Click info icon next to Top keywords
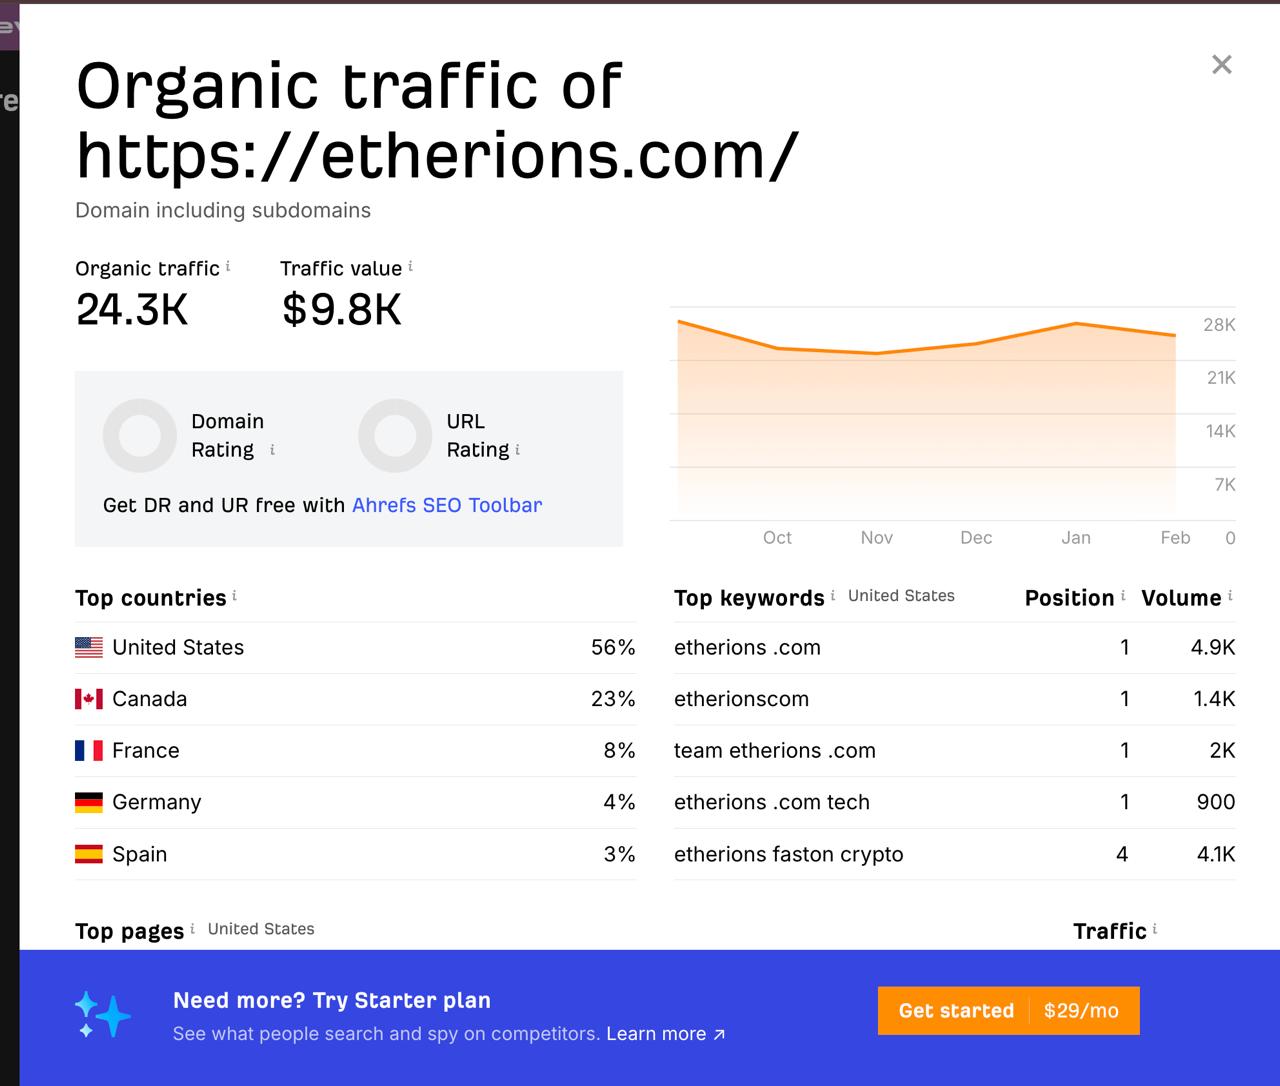This screenshot has height=1086, width=1280. tap(832, 596)
